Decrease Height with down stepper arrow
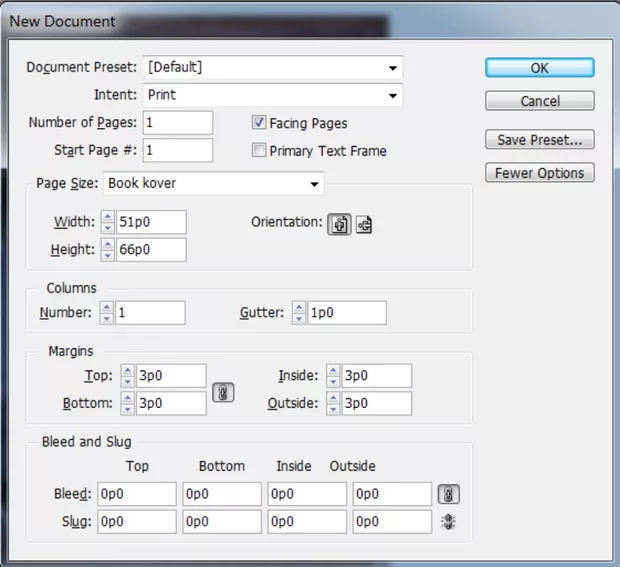 (x=108, y=255)
